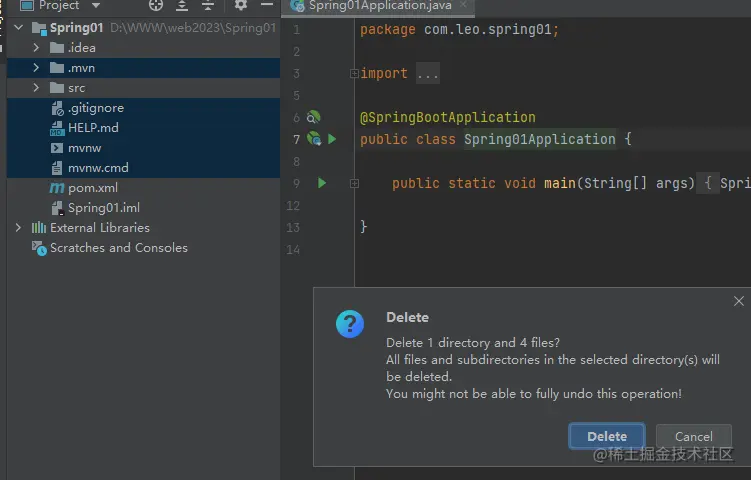Click the Expand All toolbar icon

click(x=182, y=6)
